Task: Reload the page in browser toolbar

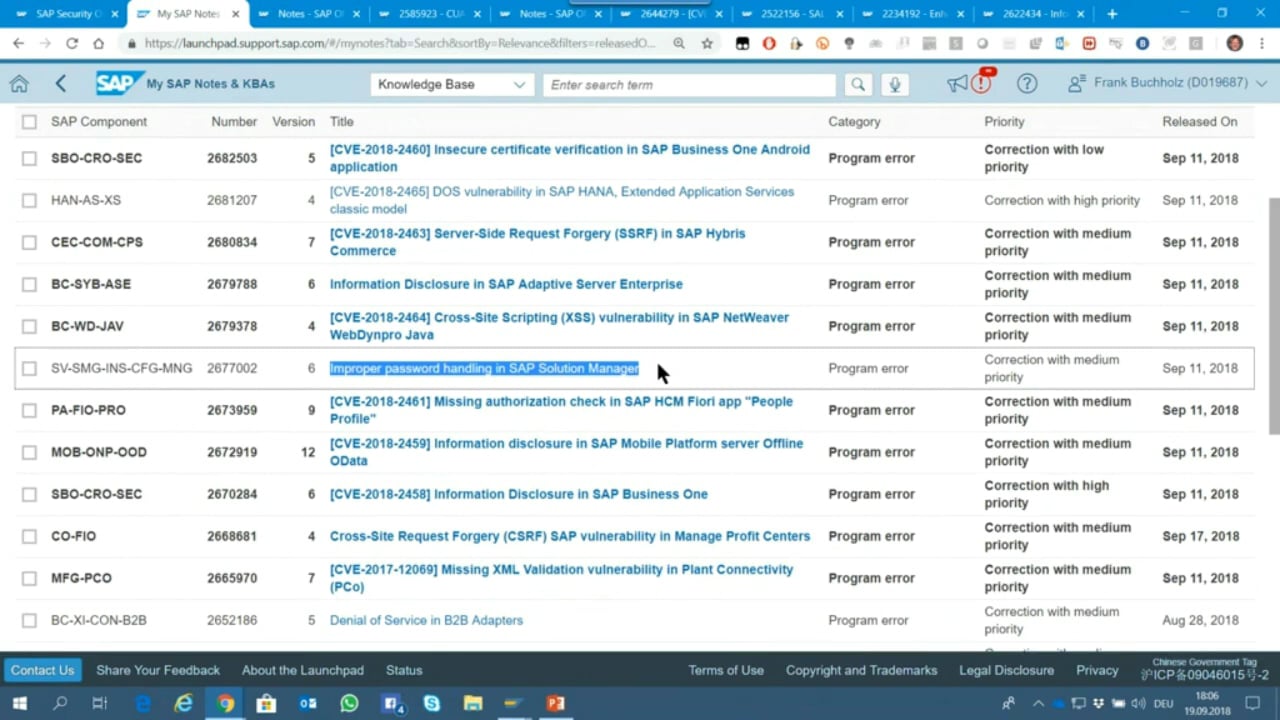Action: 72,44
